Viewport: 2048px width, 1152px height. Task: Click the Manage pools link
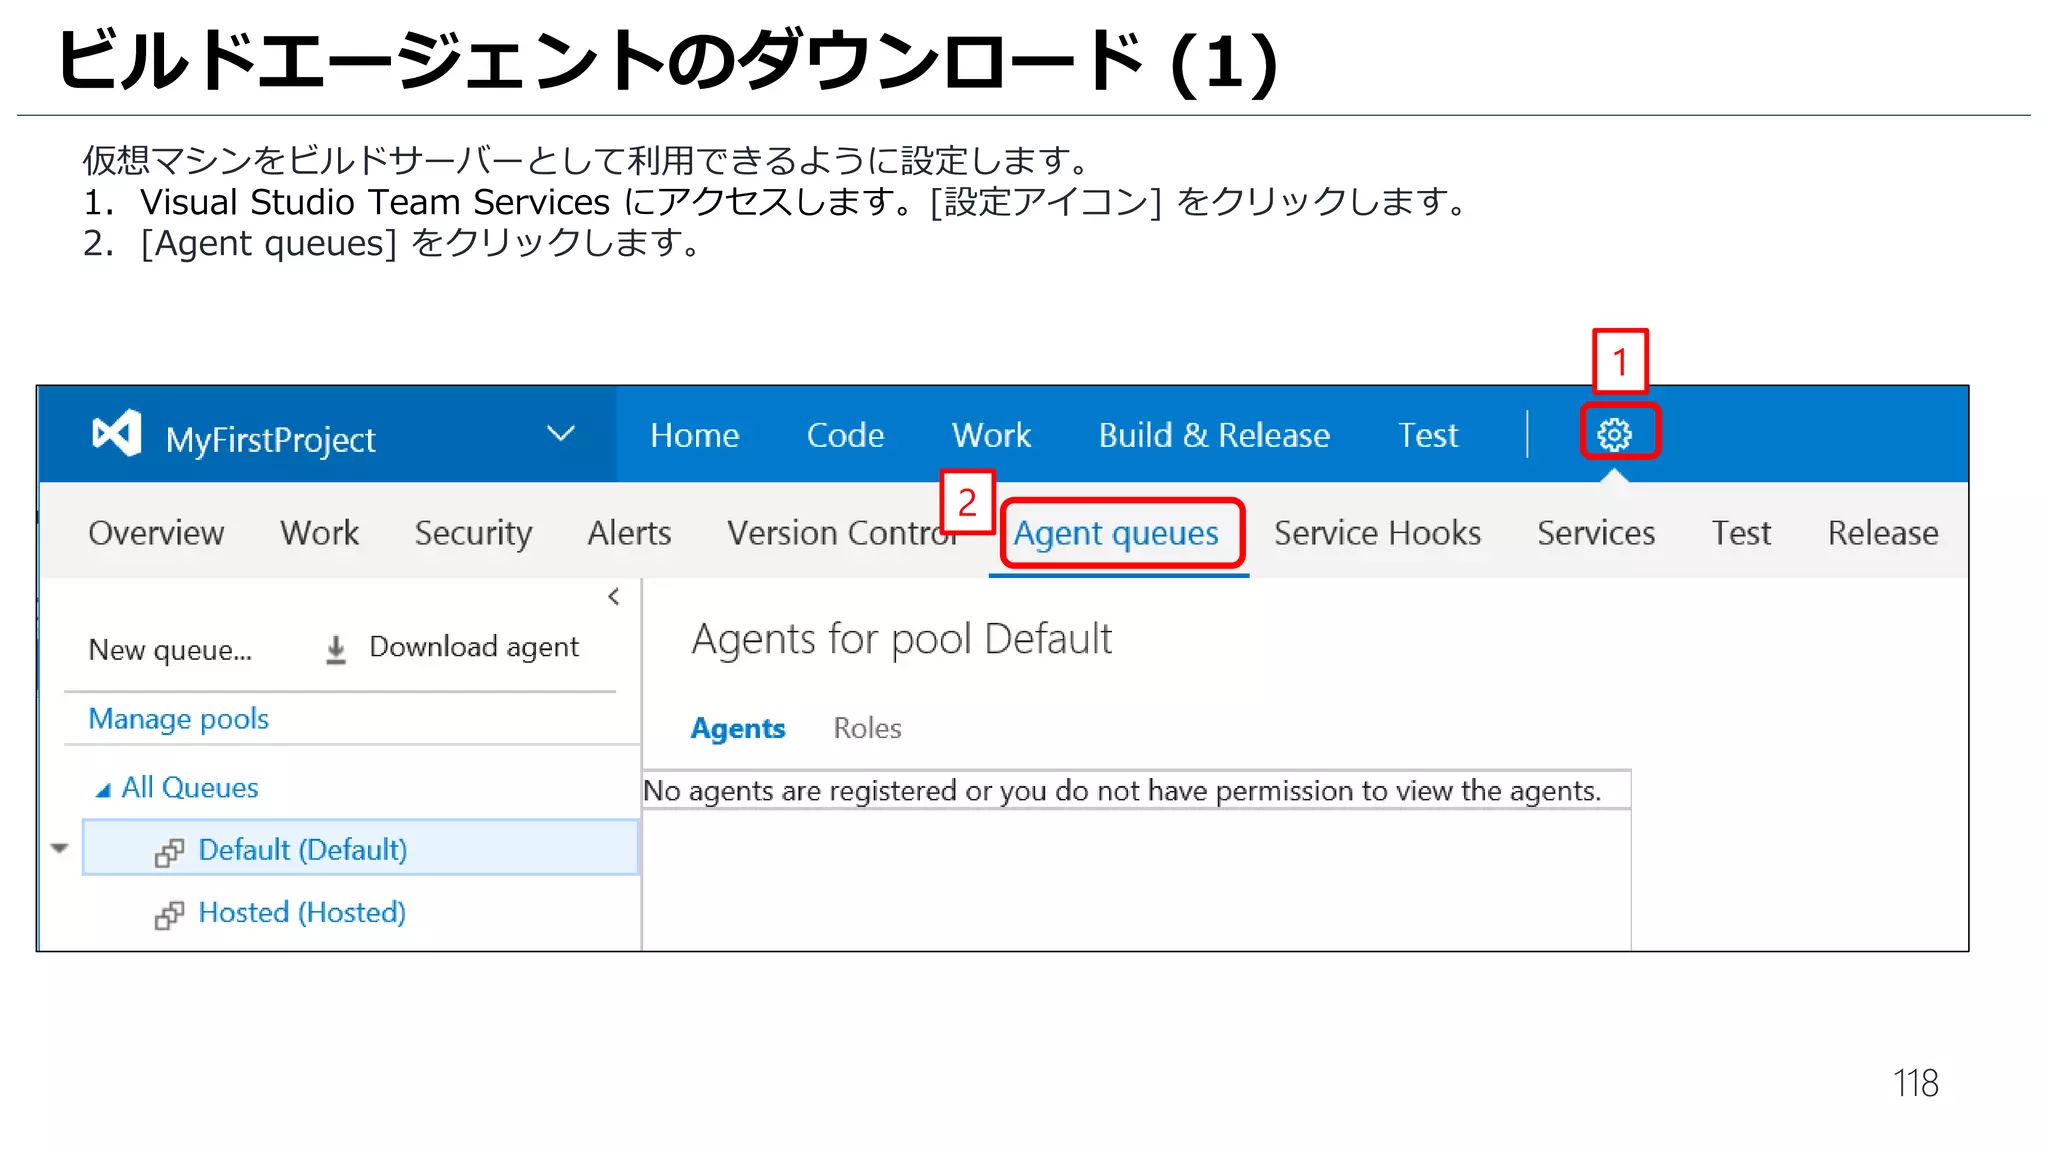pyautogui.click(x=179, y=719)
